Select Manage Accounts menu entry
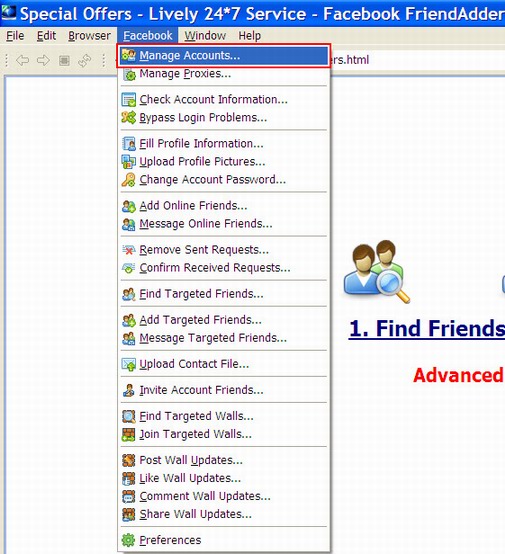 [224, 55]
